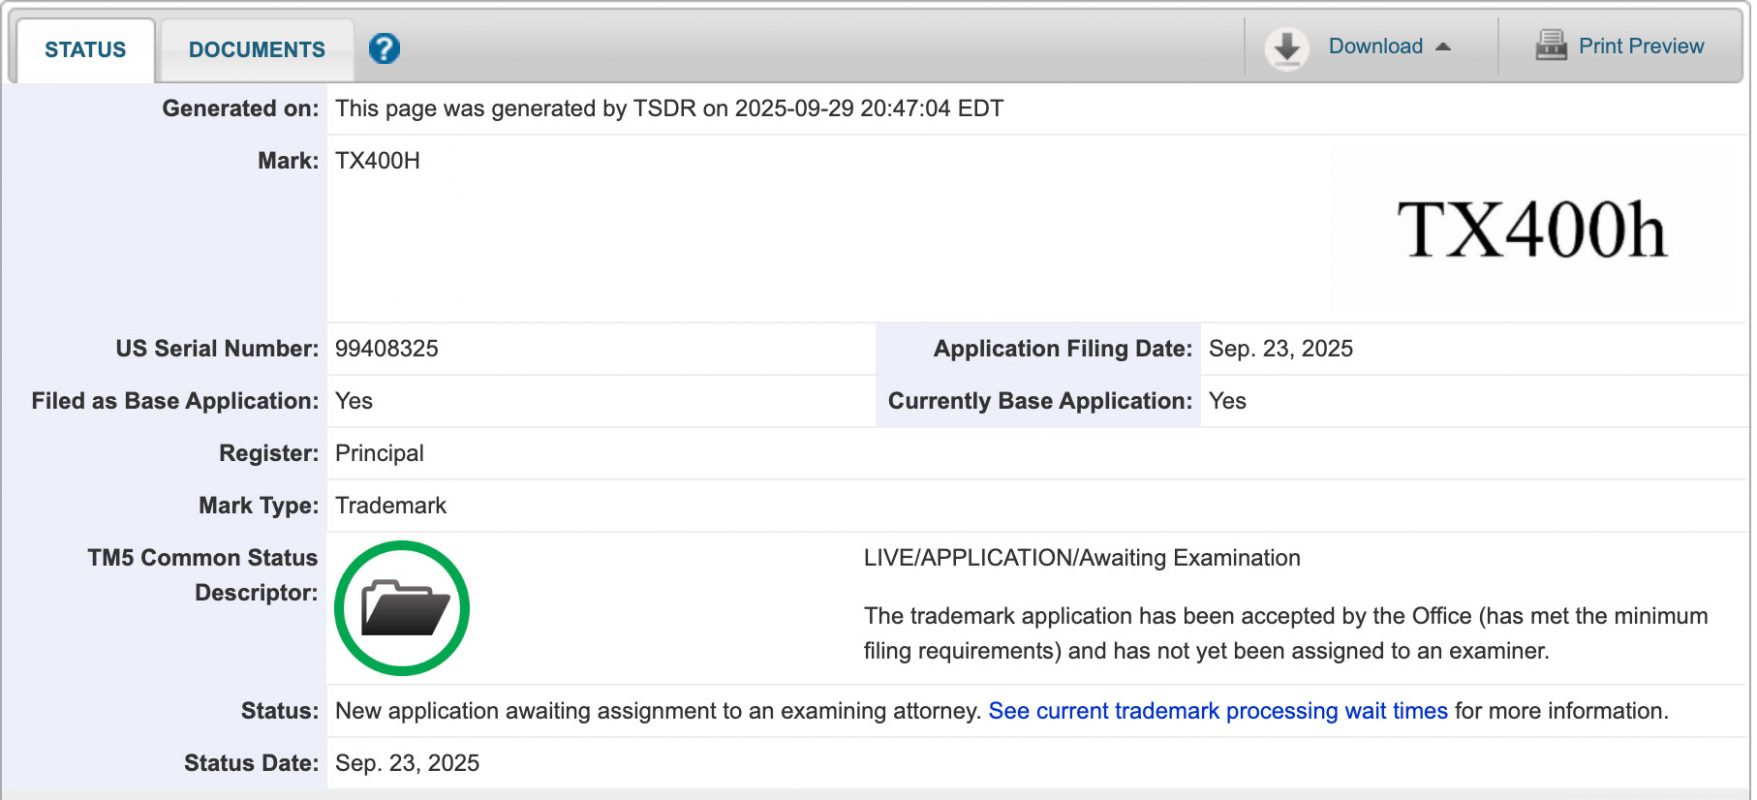Image resolution: width=1757 pixels, height=800 pixels.
Task: Click the Currently Base Application Yes value
Action: 1227,401
